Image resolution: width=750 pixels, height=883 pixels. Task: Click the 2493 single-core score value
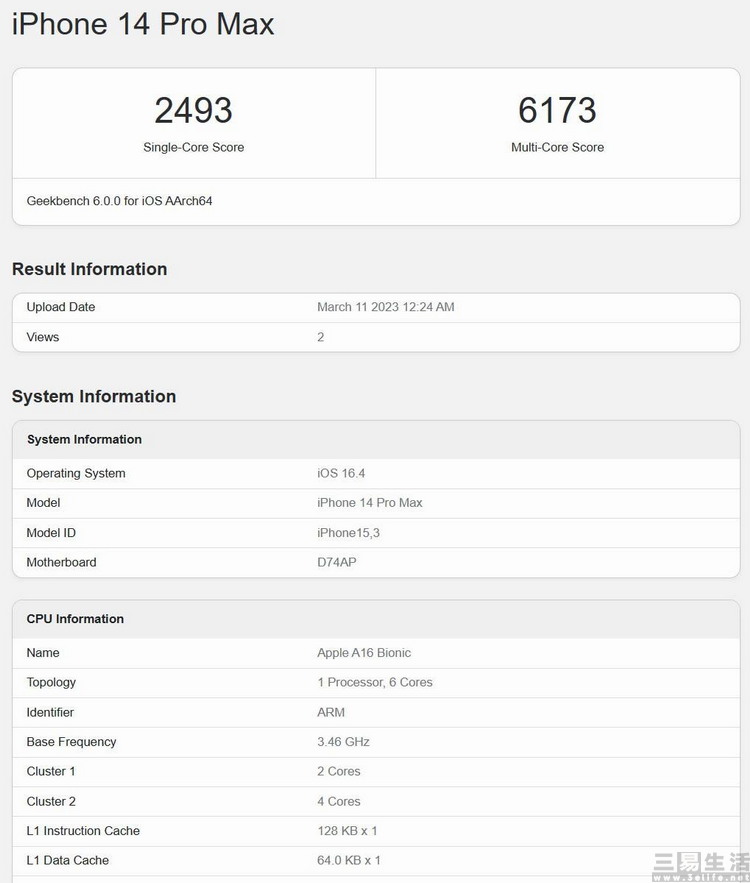tap(193, 111)
